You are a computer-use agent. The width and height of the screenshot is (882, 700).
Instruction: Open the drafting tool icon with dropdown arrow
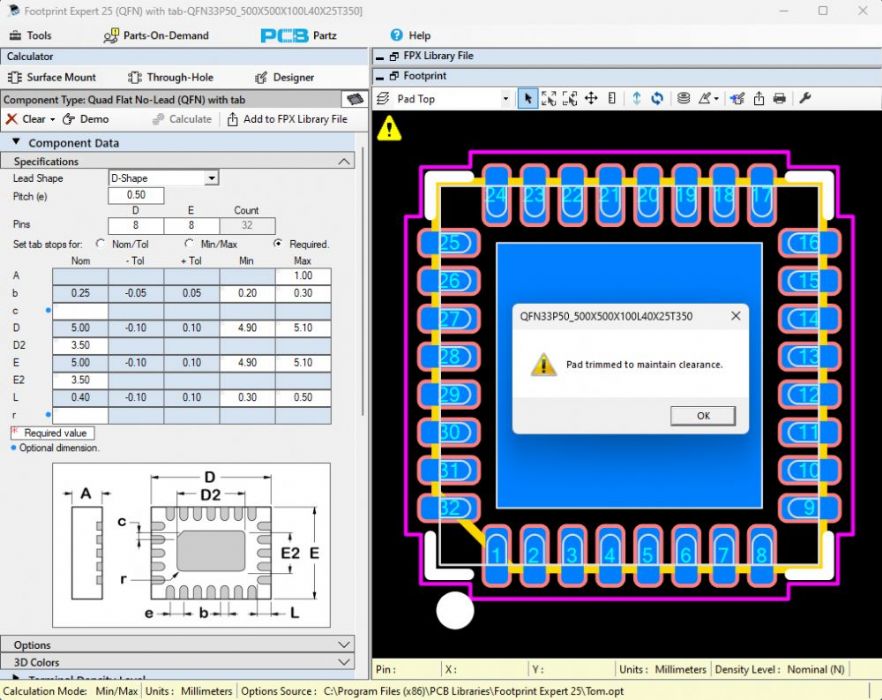(x=708, y=99)
